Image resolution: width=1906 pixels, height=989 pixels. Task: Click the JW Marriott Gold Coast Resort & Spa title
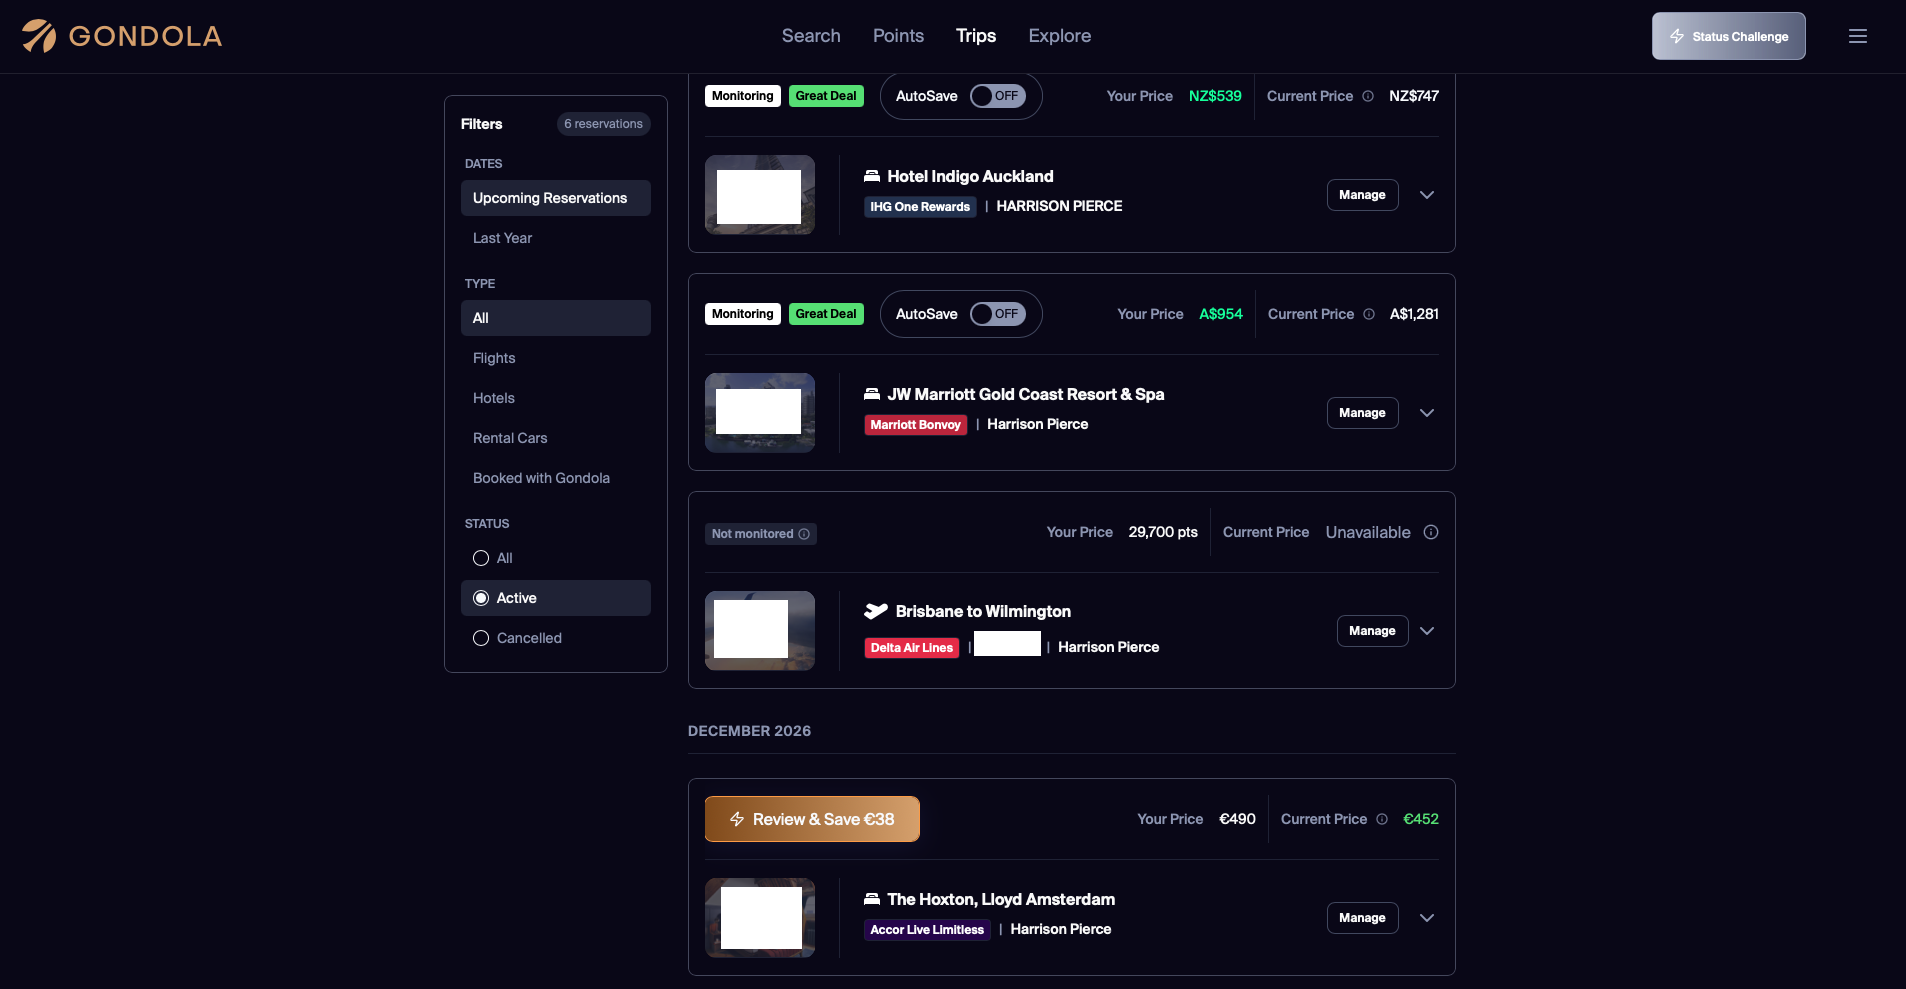point(1026,394)
